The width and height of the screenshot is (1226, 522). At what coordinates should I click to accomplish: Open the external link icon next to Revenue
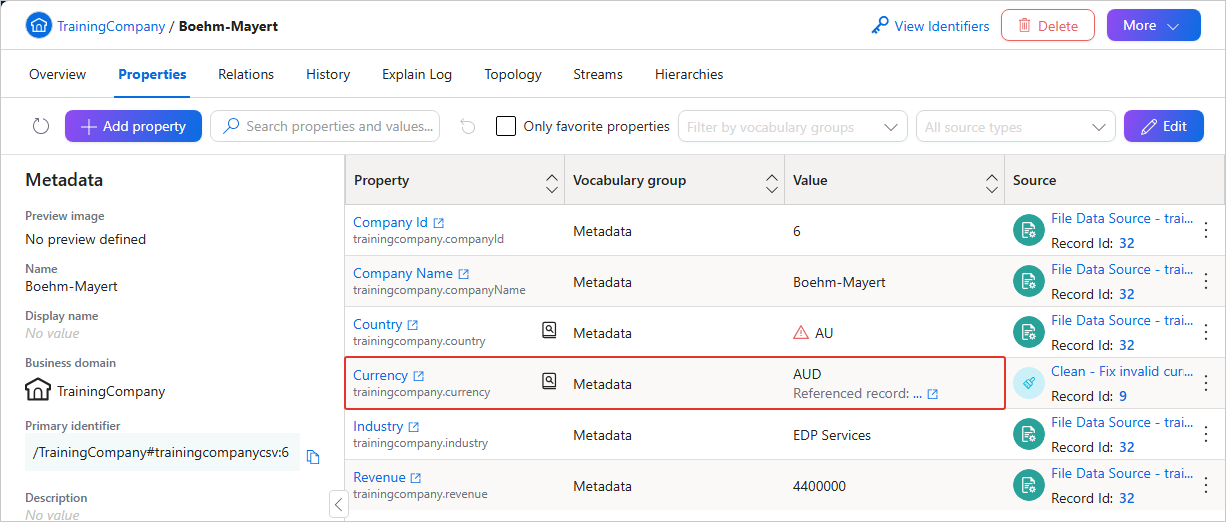(416, 478)
